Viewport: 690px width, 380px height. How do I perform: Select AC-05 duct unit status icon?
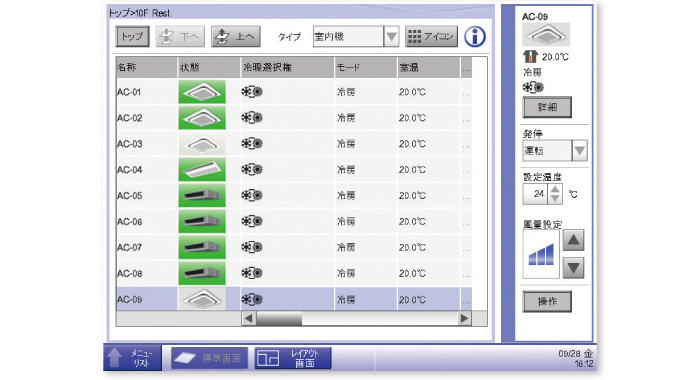202,195
